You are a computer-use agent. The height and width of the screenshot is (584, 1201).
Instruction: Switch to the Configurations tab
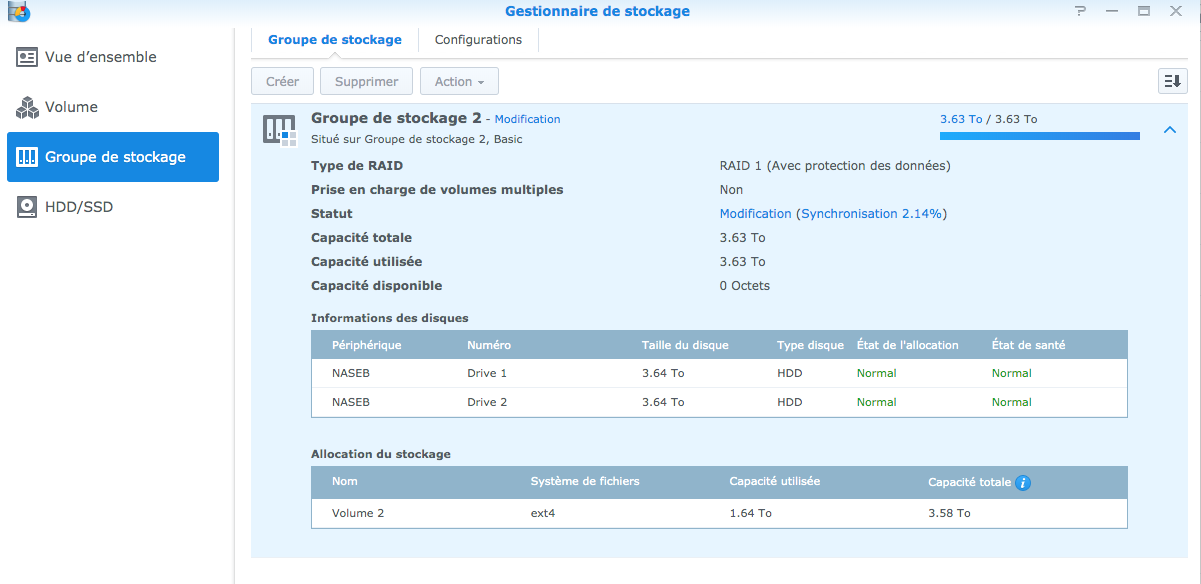(x=478, y=40)
